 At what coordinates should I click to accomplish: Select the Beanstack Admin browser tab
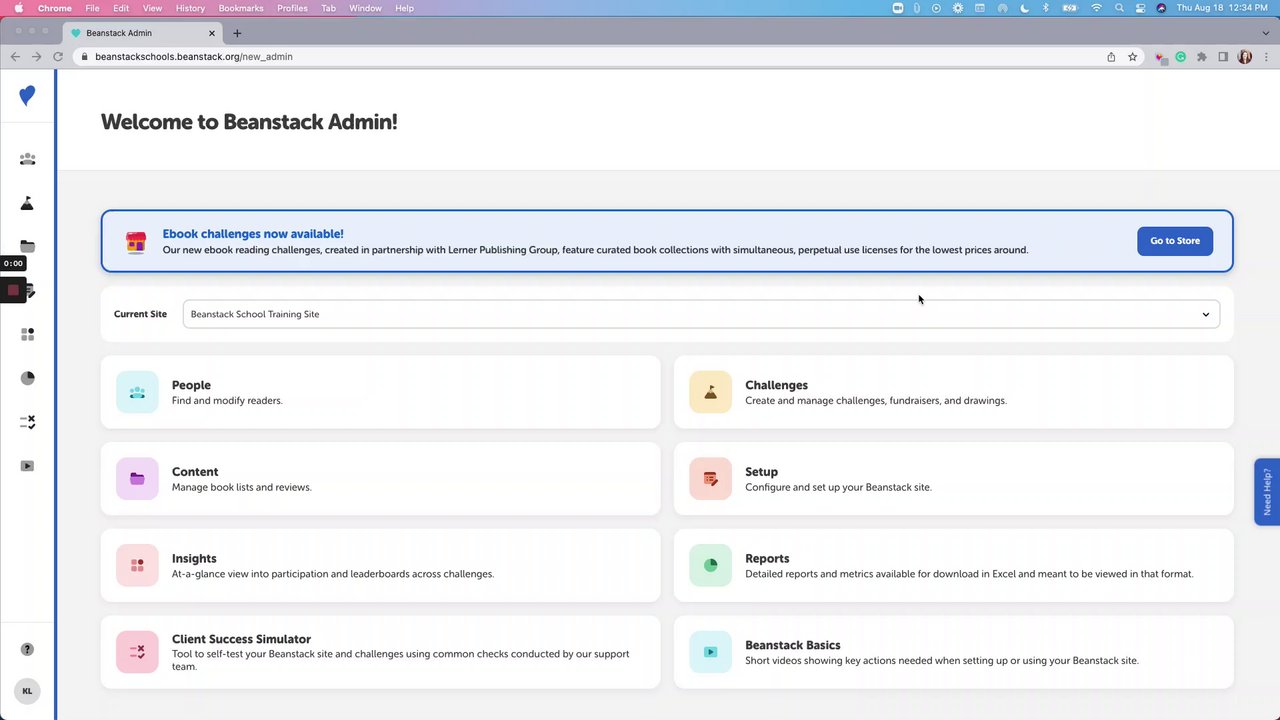144,33
